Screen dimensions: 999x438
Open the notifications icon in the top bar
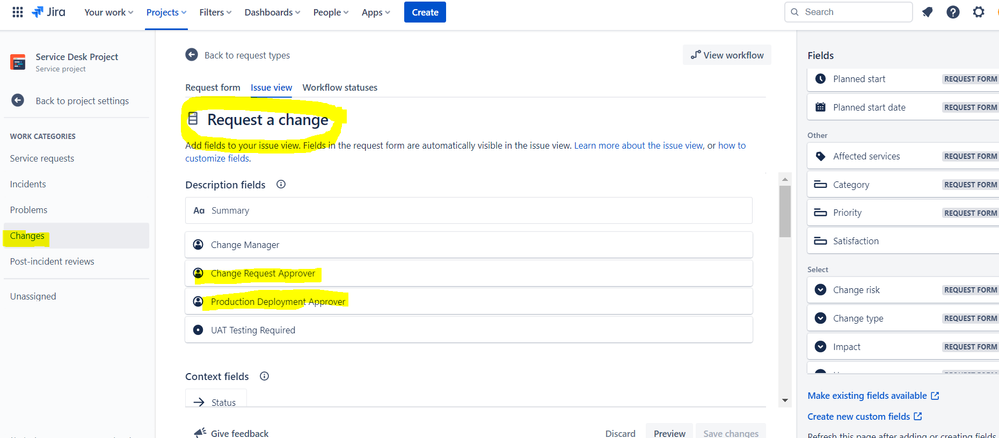point(927,12)
